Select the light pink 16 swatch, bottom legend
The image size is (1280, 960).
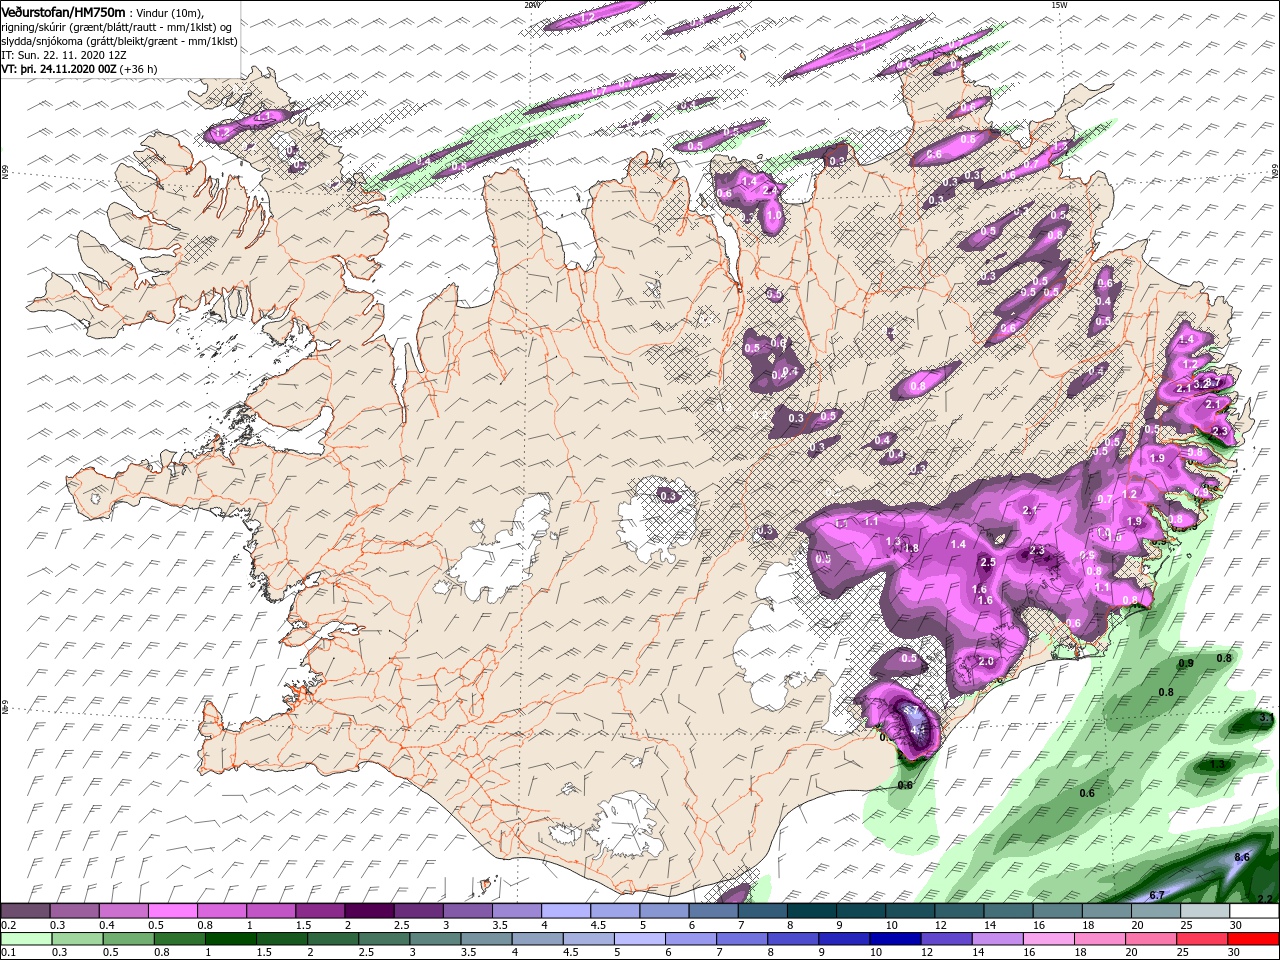click(x=1050, y=939)
